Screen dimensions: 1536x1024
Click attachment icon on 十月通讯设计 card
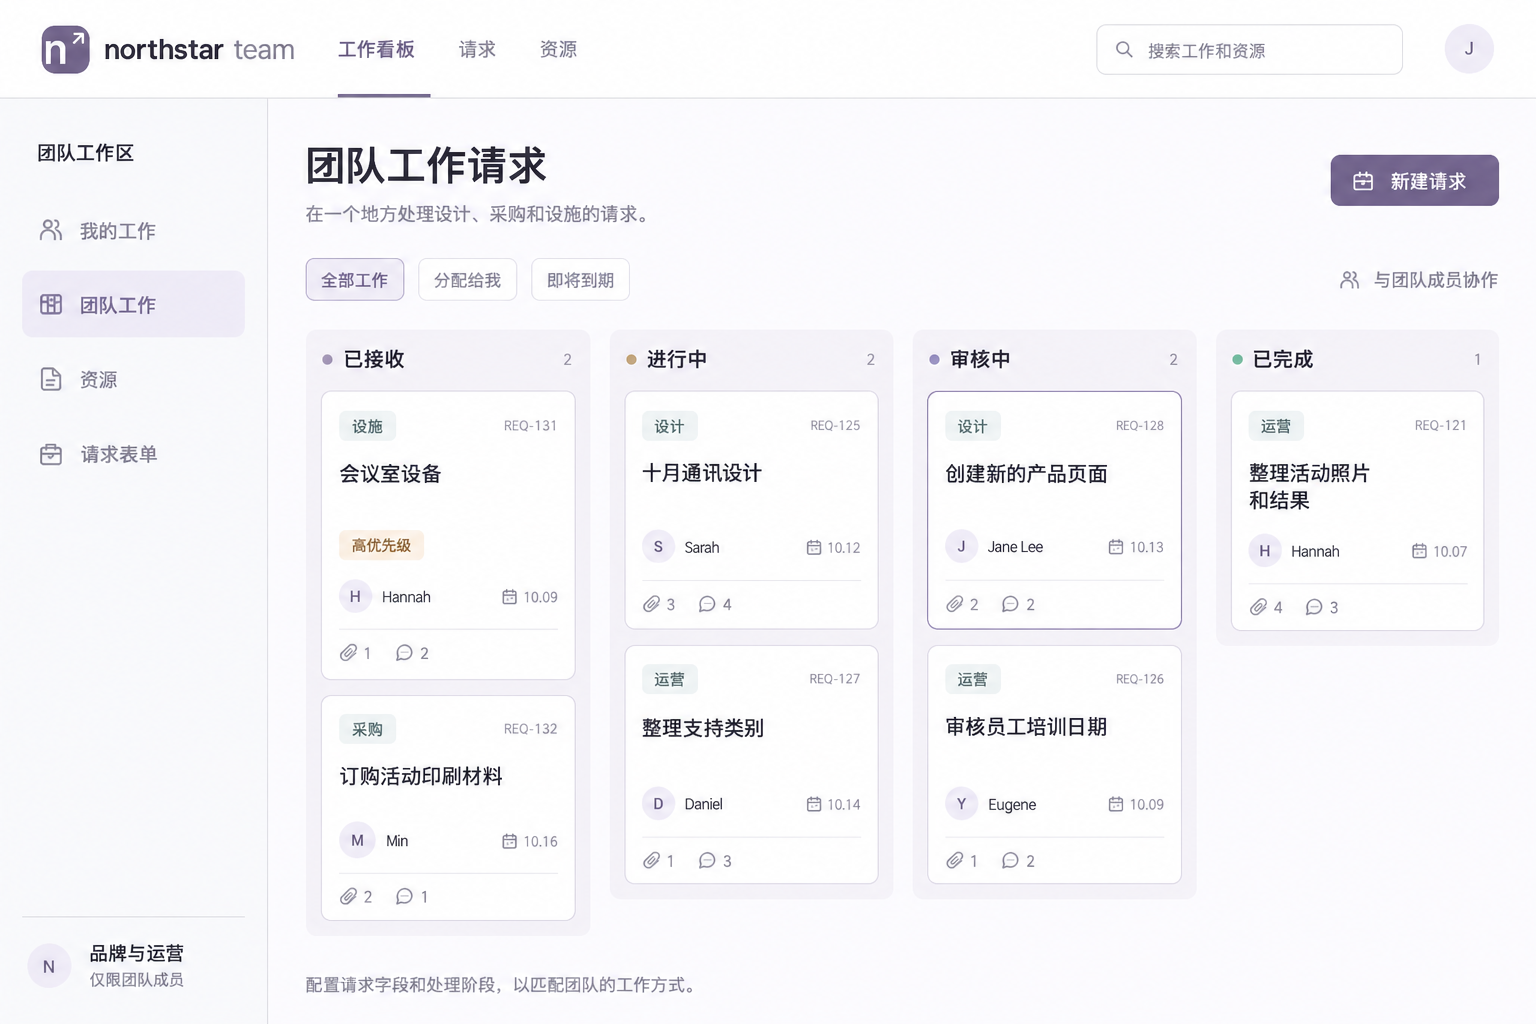[651, 604]
